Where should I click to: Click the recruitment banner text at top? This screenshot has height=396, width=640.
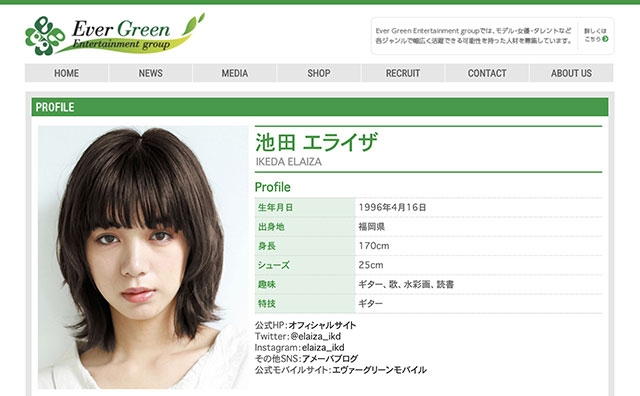(473, 36)
